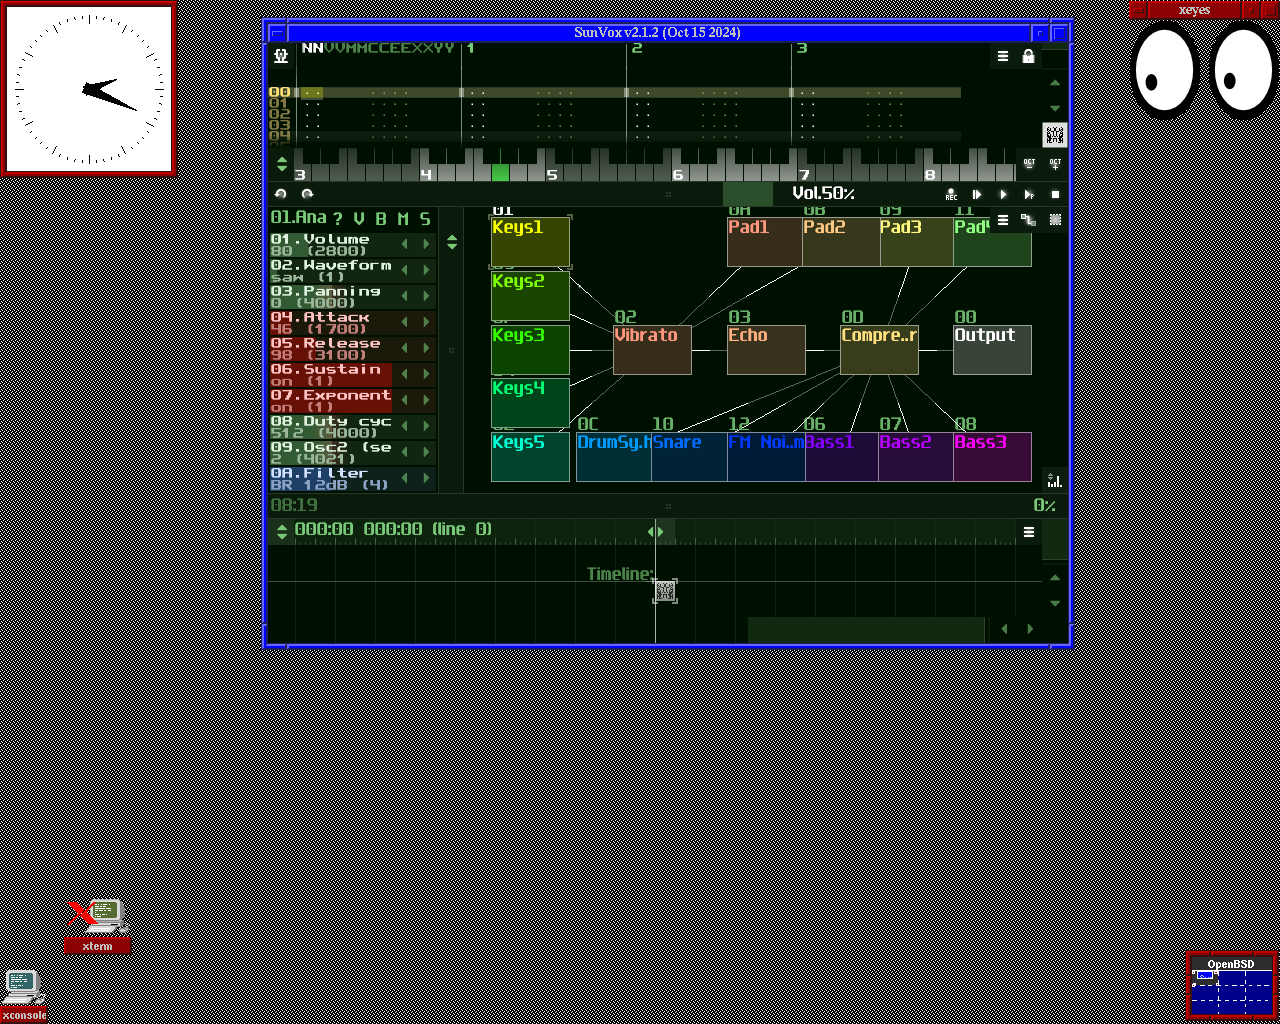The image size is (1280, 1024).
Task: Click the play button
Action: (x=1003, y=195)
